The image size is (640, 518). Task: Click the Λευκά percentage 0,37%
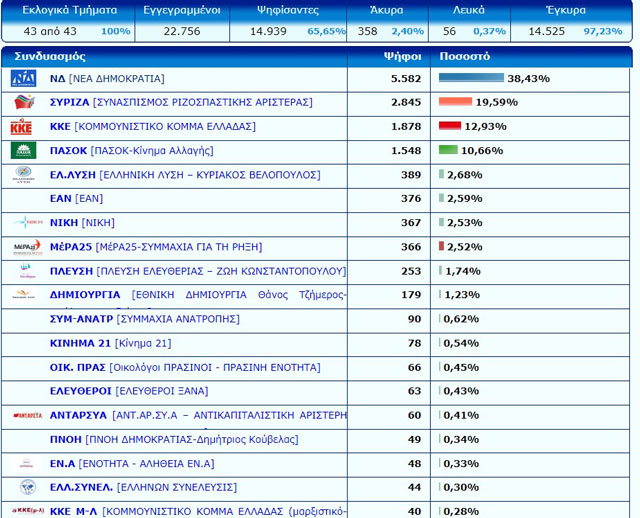(489, 31)
